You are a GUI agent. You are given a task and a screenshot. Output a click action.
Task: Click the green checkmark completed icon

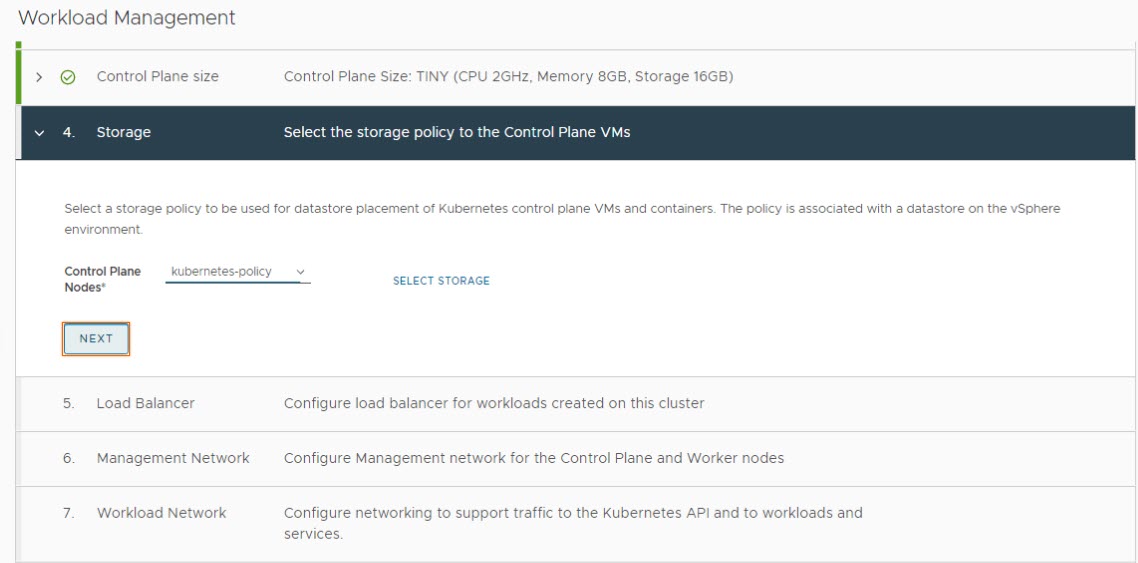(x=68, y=77)
